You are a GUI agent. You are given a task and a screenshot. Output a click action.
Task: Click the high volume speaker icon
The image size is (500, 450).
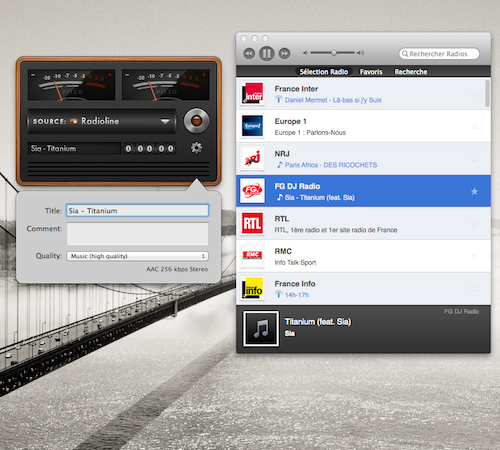click(360, 53)
